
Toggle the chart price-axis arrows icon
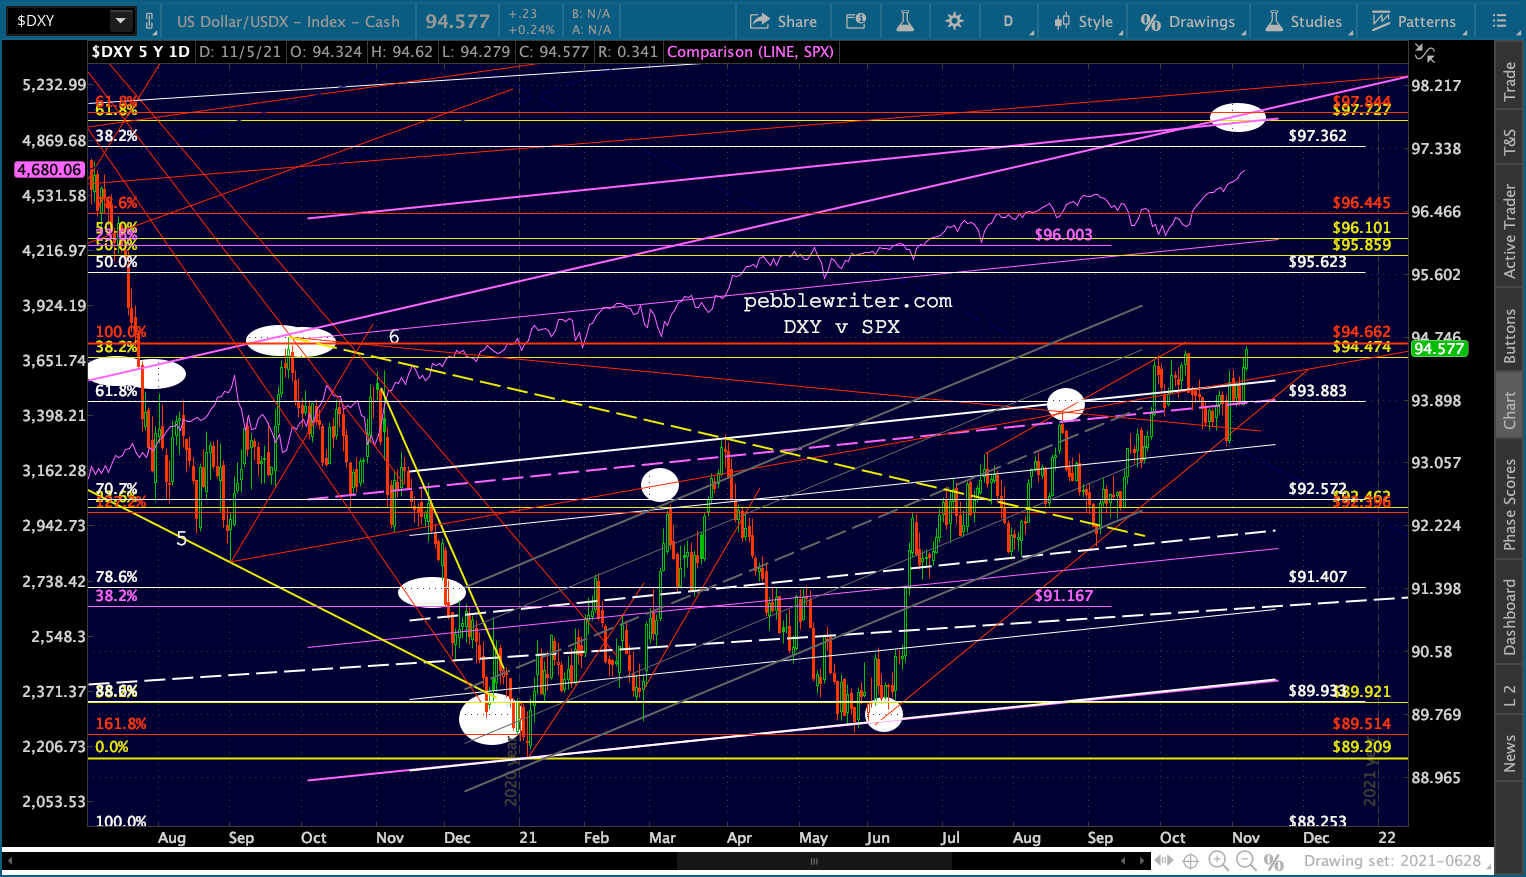tap(1424, 53)
